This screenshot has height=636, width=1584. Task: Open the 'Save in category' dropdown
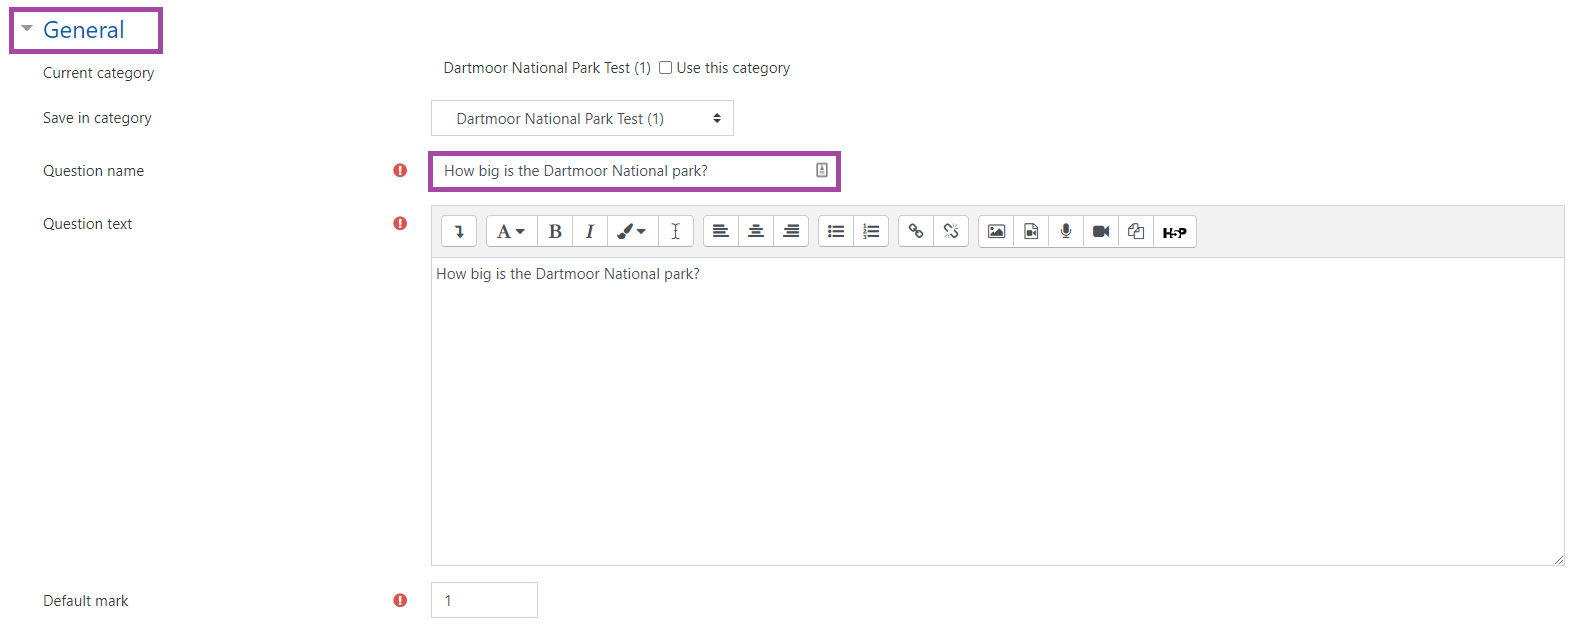click(x=582, y=119)
